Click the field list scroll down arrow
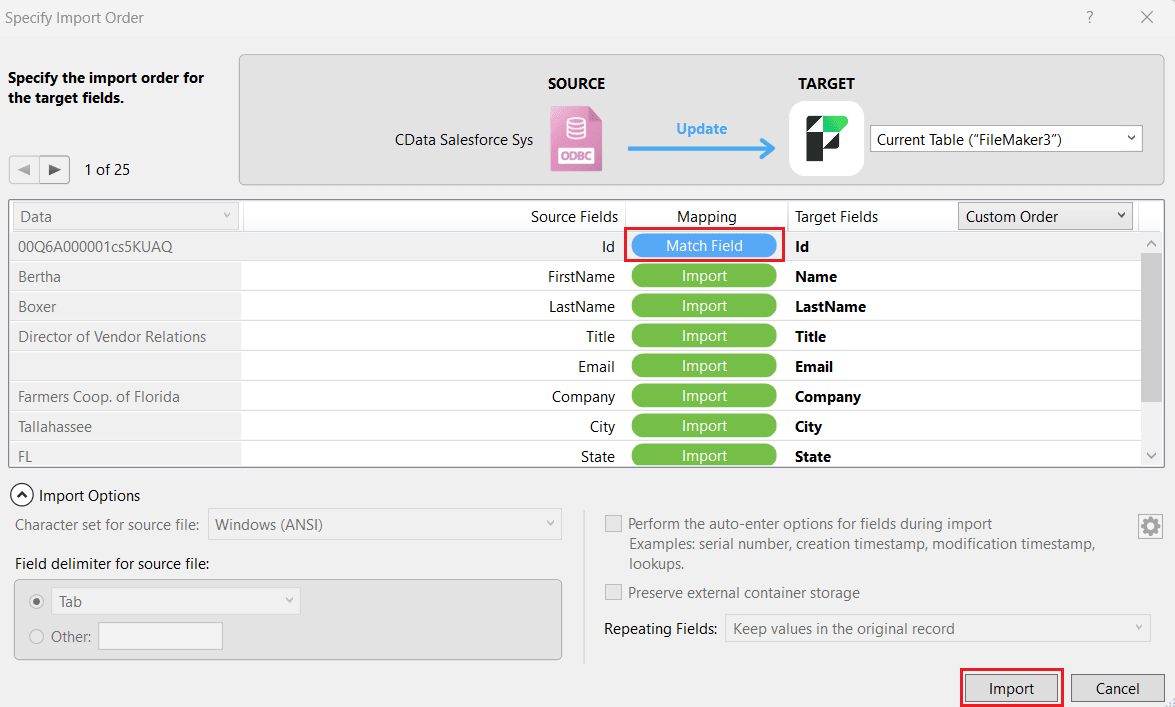Viewport: 1175px width, 707px height. (1151, 456)
